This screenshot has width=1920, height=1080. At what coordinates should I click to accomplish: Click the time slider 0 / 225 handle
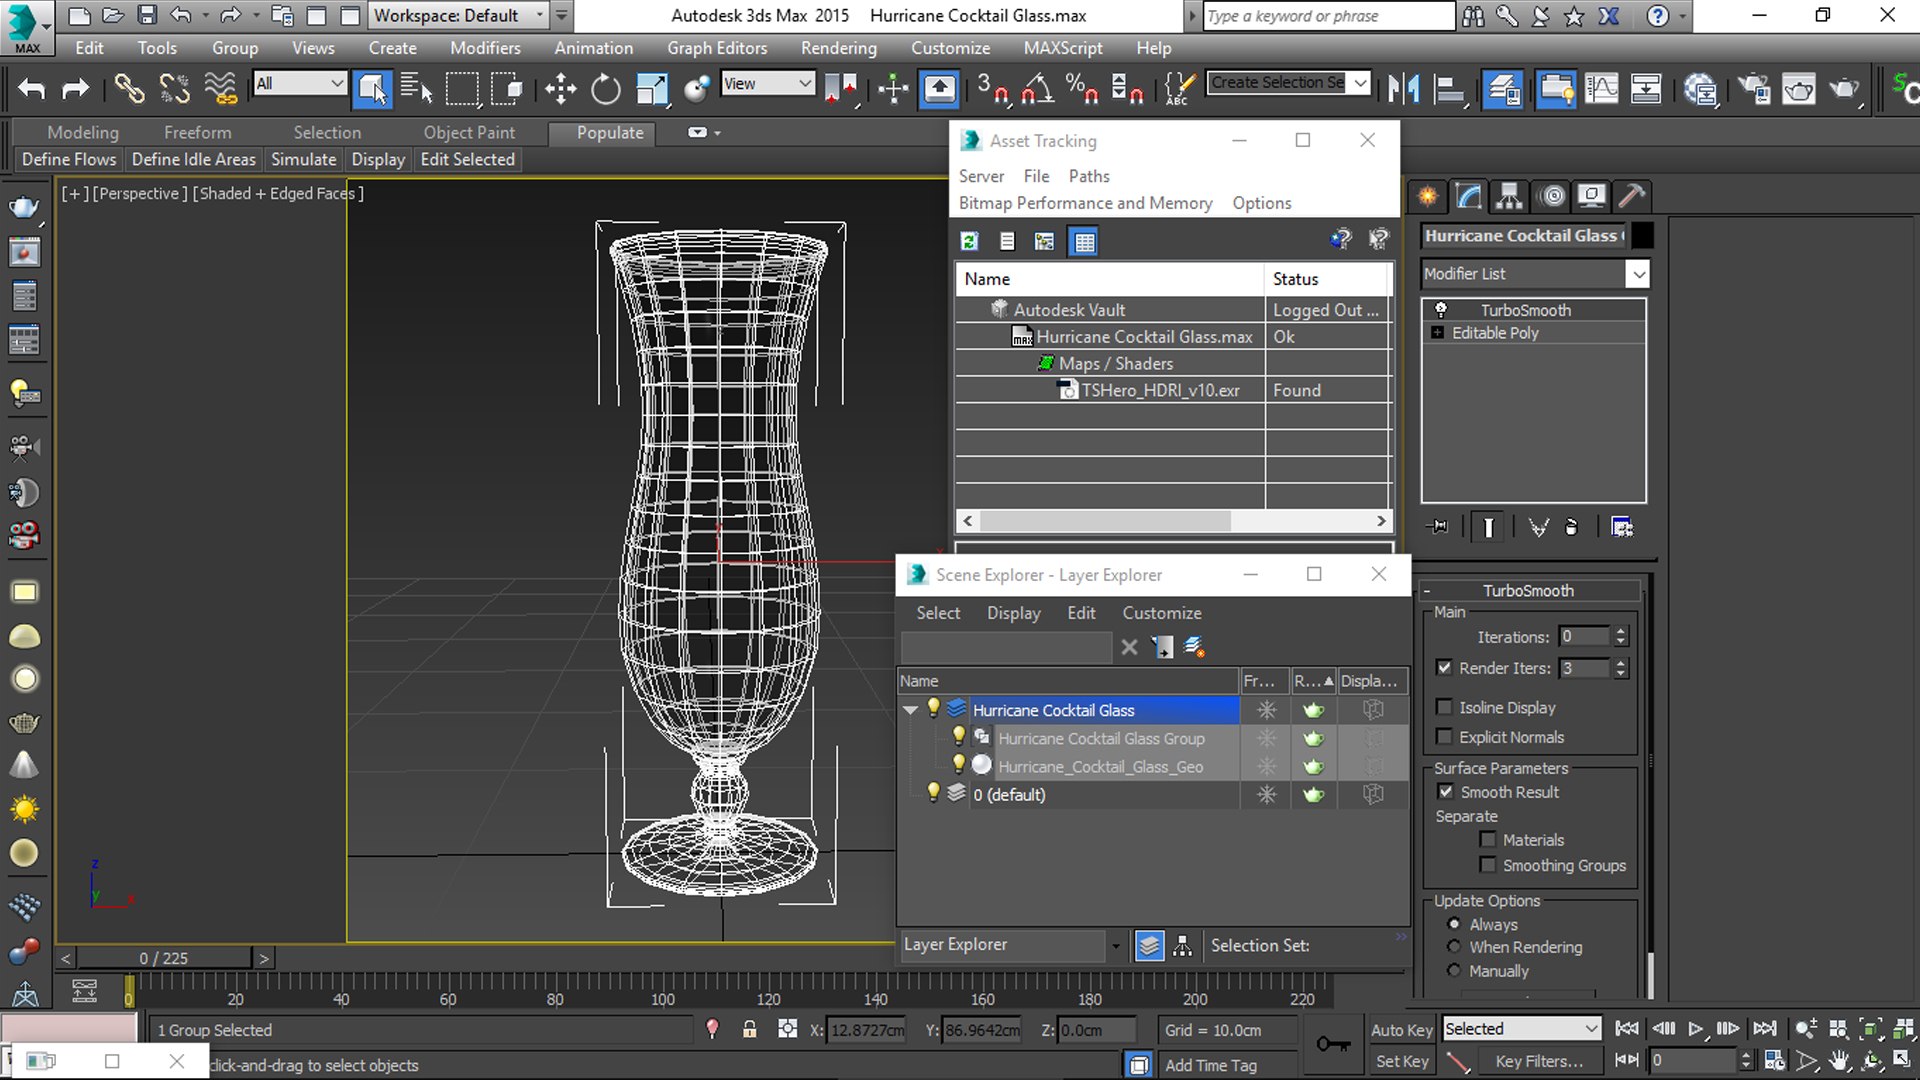(x=164, y=958)
